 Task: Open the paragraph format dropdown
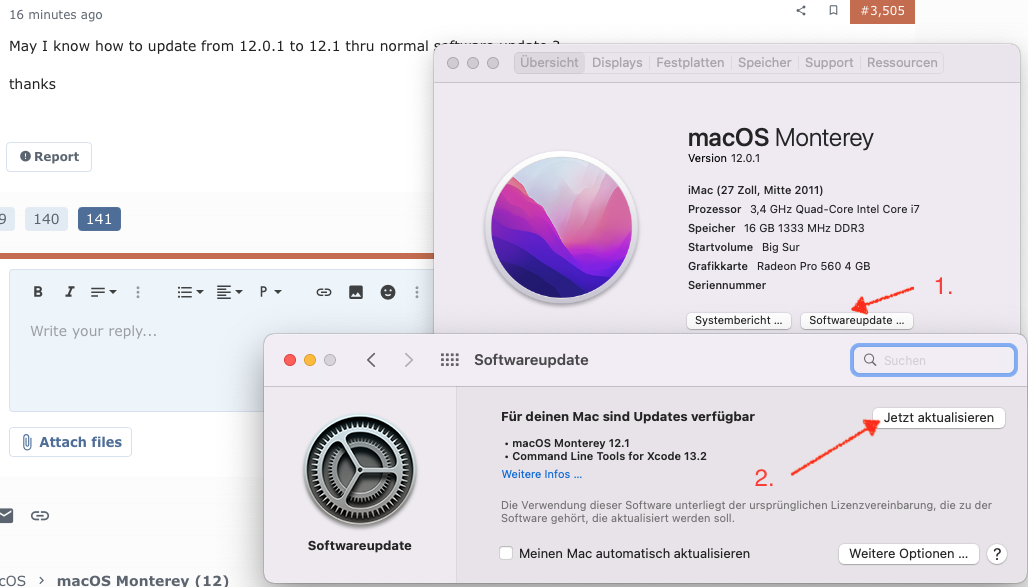pyautogui.click(x=270, y=292)
